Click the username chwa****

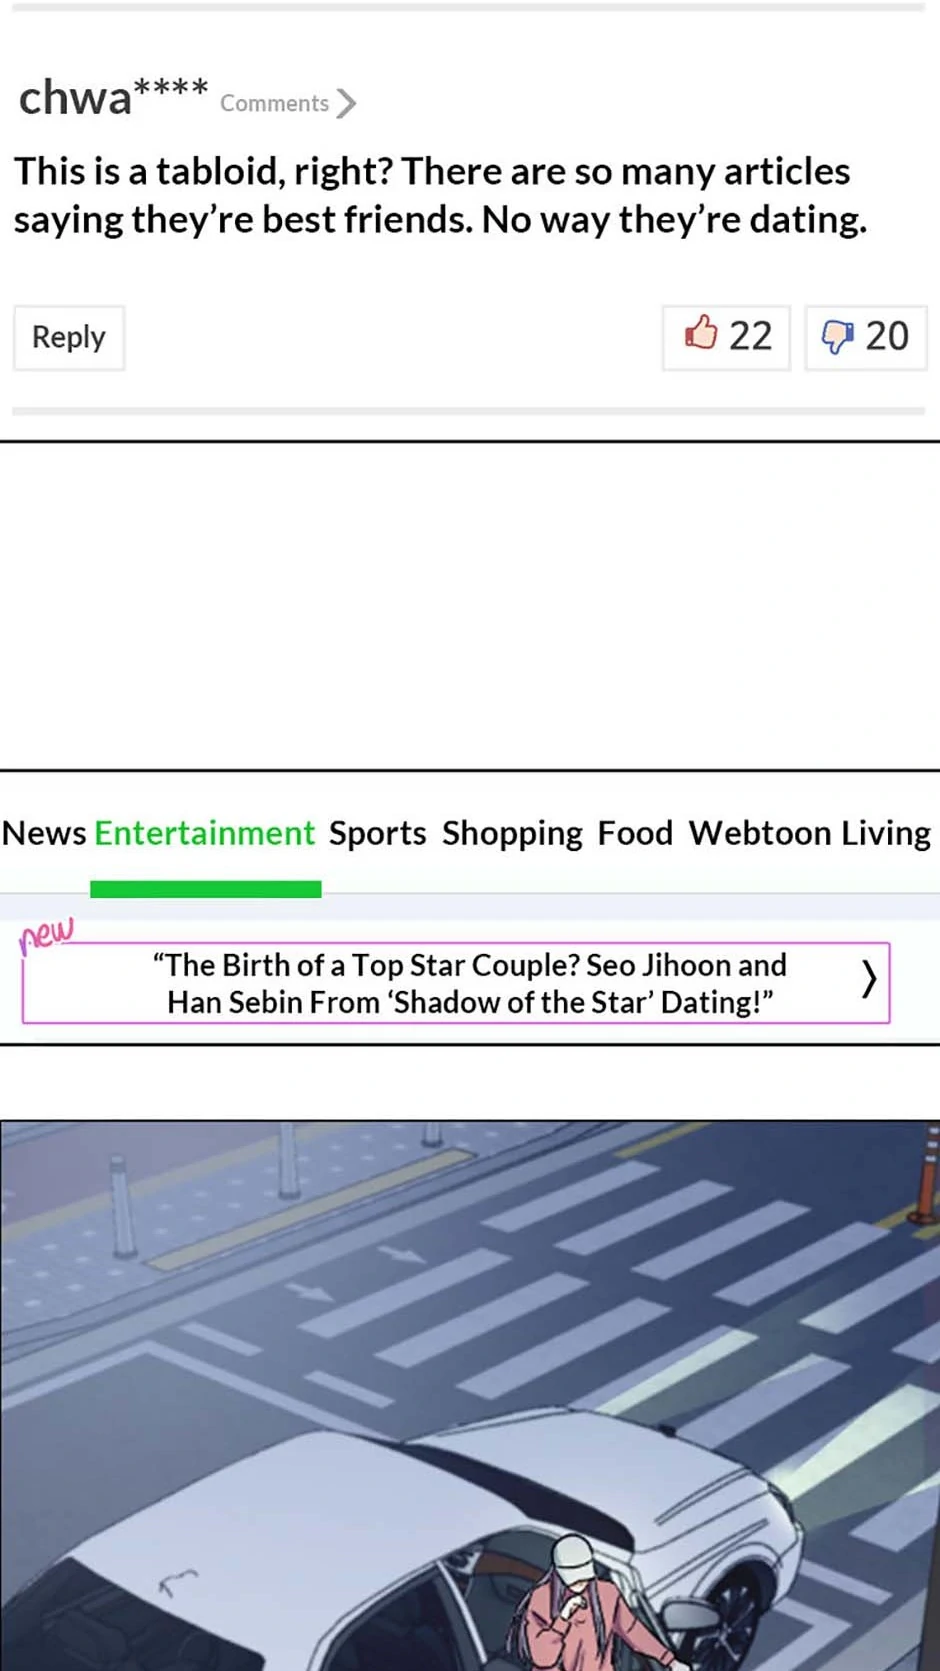click(x=112, y=98)
